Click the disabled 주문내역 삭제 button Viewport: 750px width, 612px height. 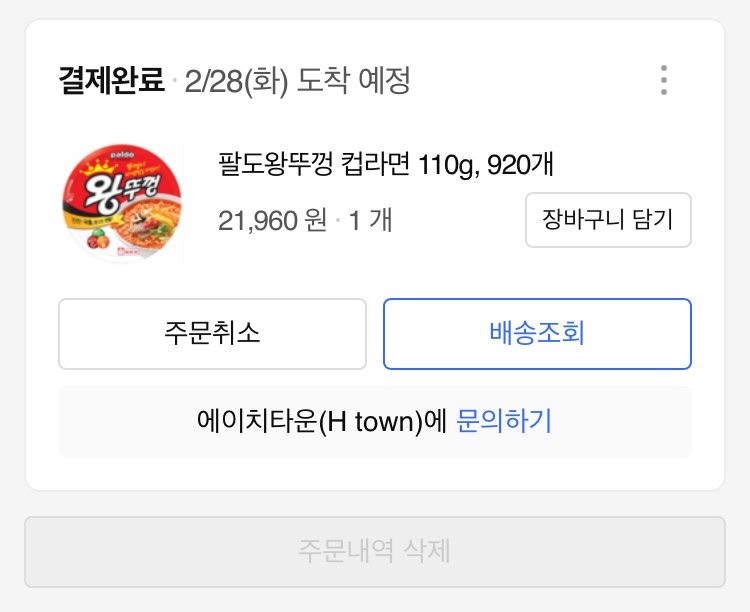(375, 551)
